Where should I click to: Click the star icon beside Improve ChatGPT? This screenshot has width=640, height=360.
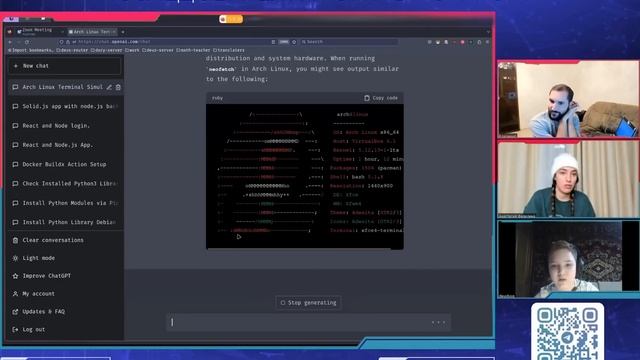pyautogui.click(x=15, y=276)
